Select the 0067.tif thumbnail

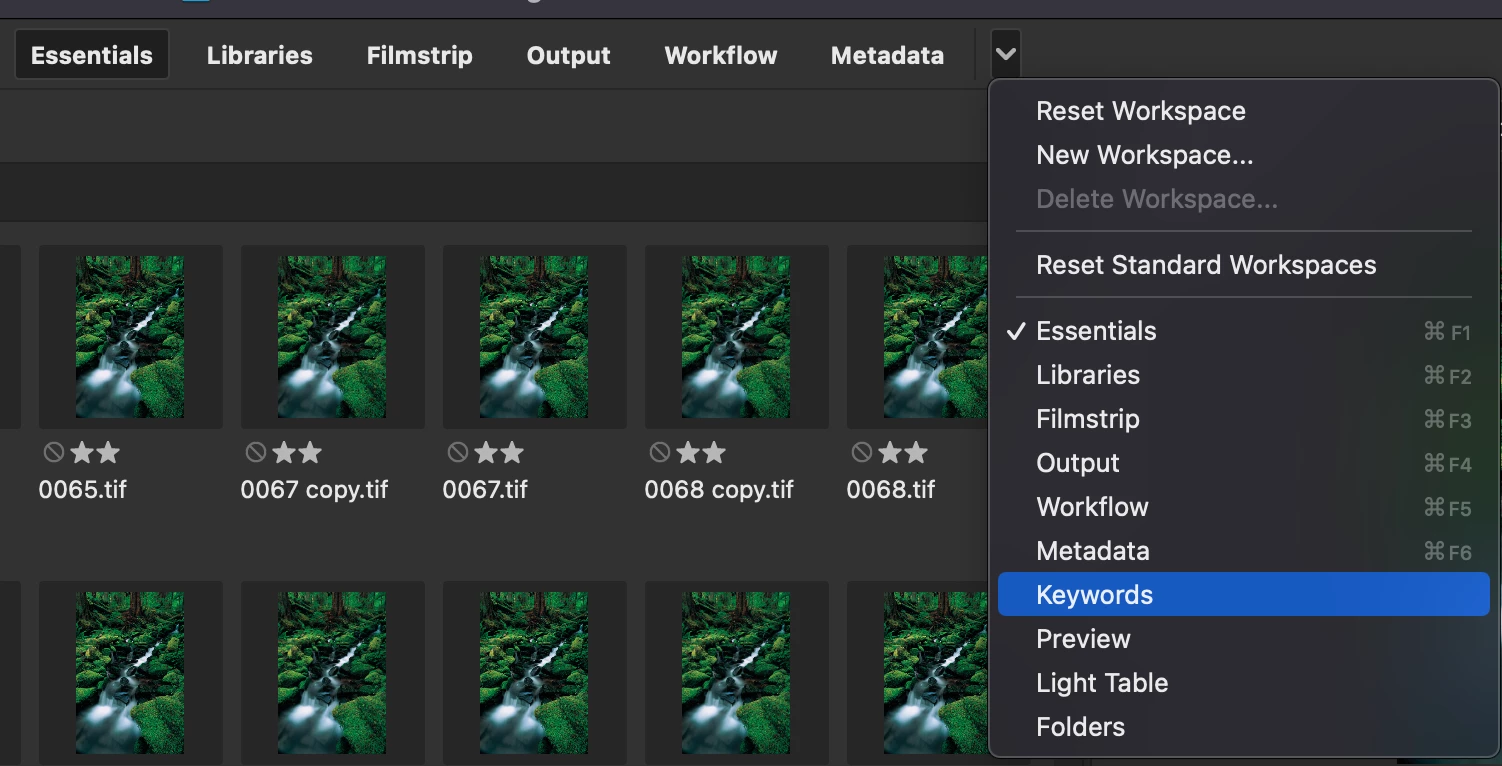coord(534,337)
